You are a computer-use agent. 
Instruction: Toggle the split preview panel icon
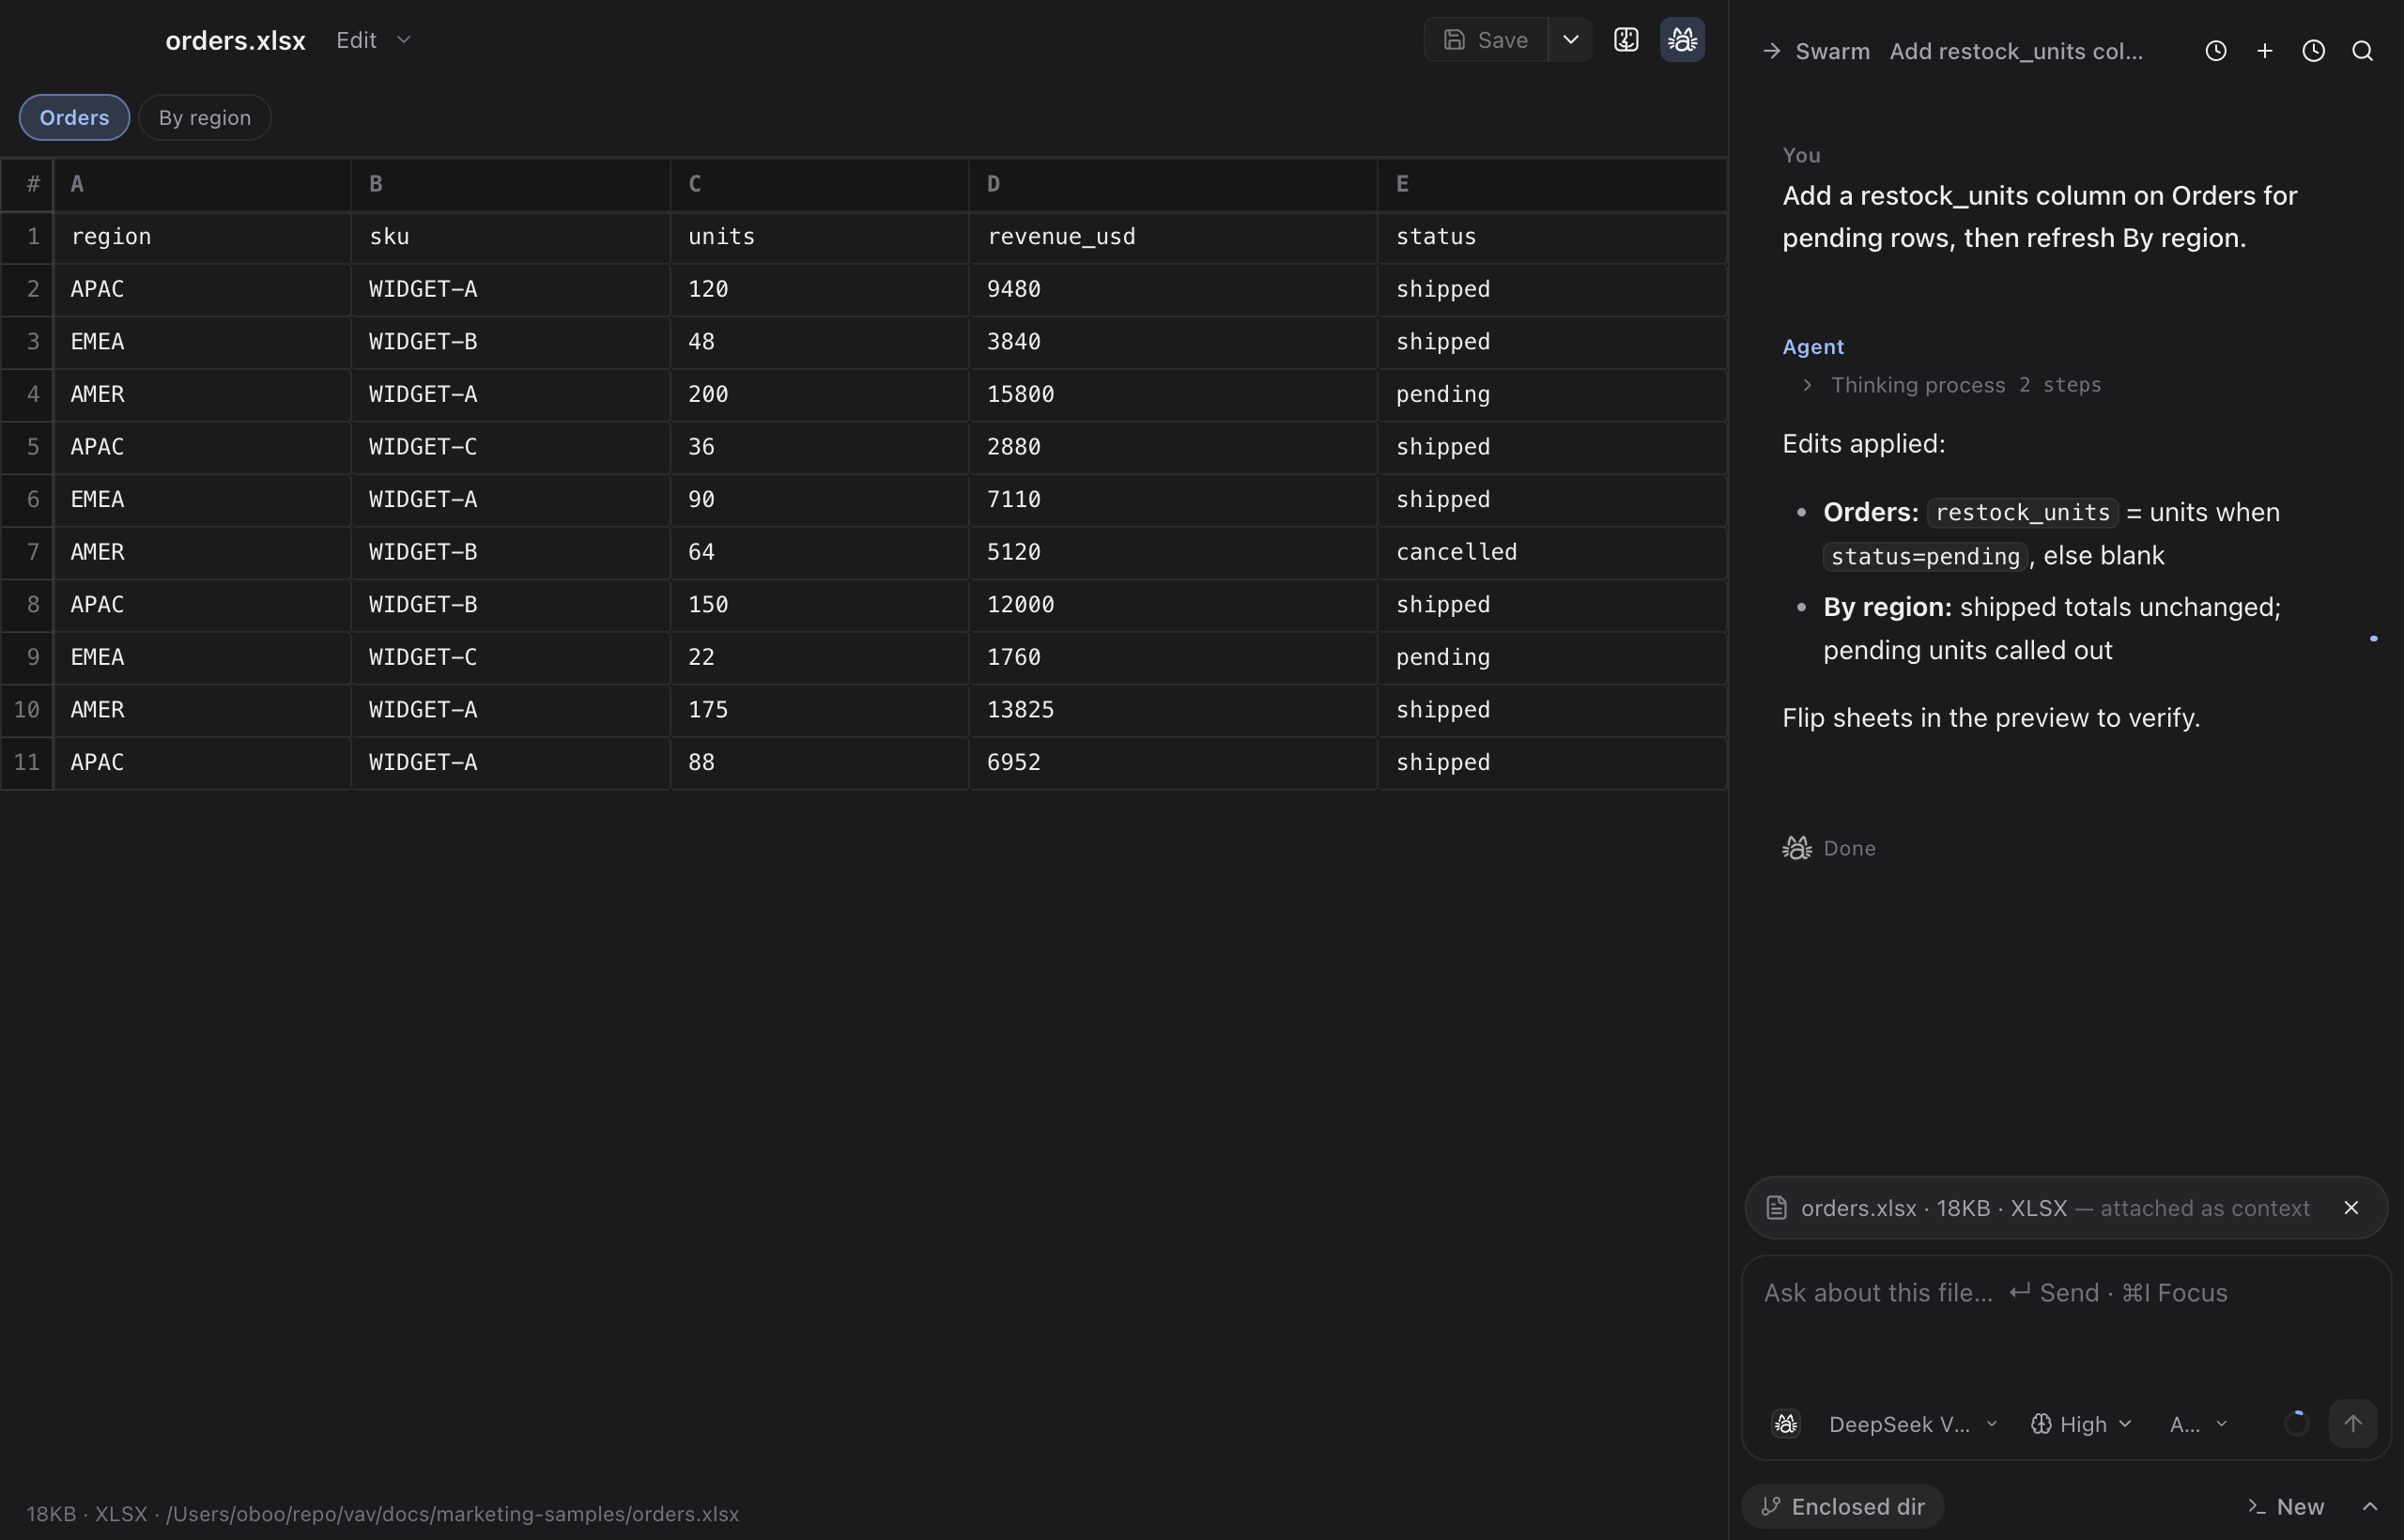coord(1626,40)
